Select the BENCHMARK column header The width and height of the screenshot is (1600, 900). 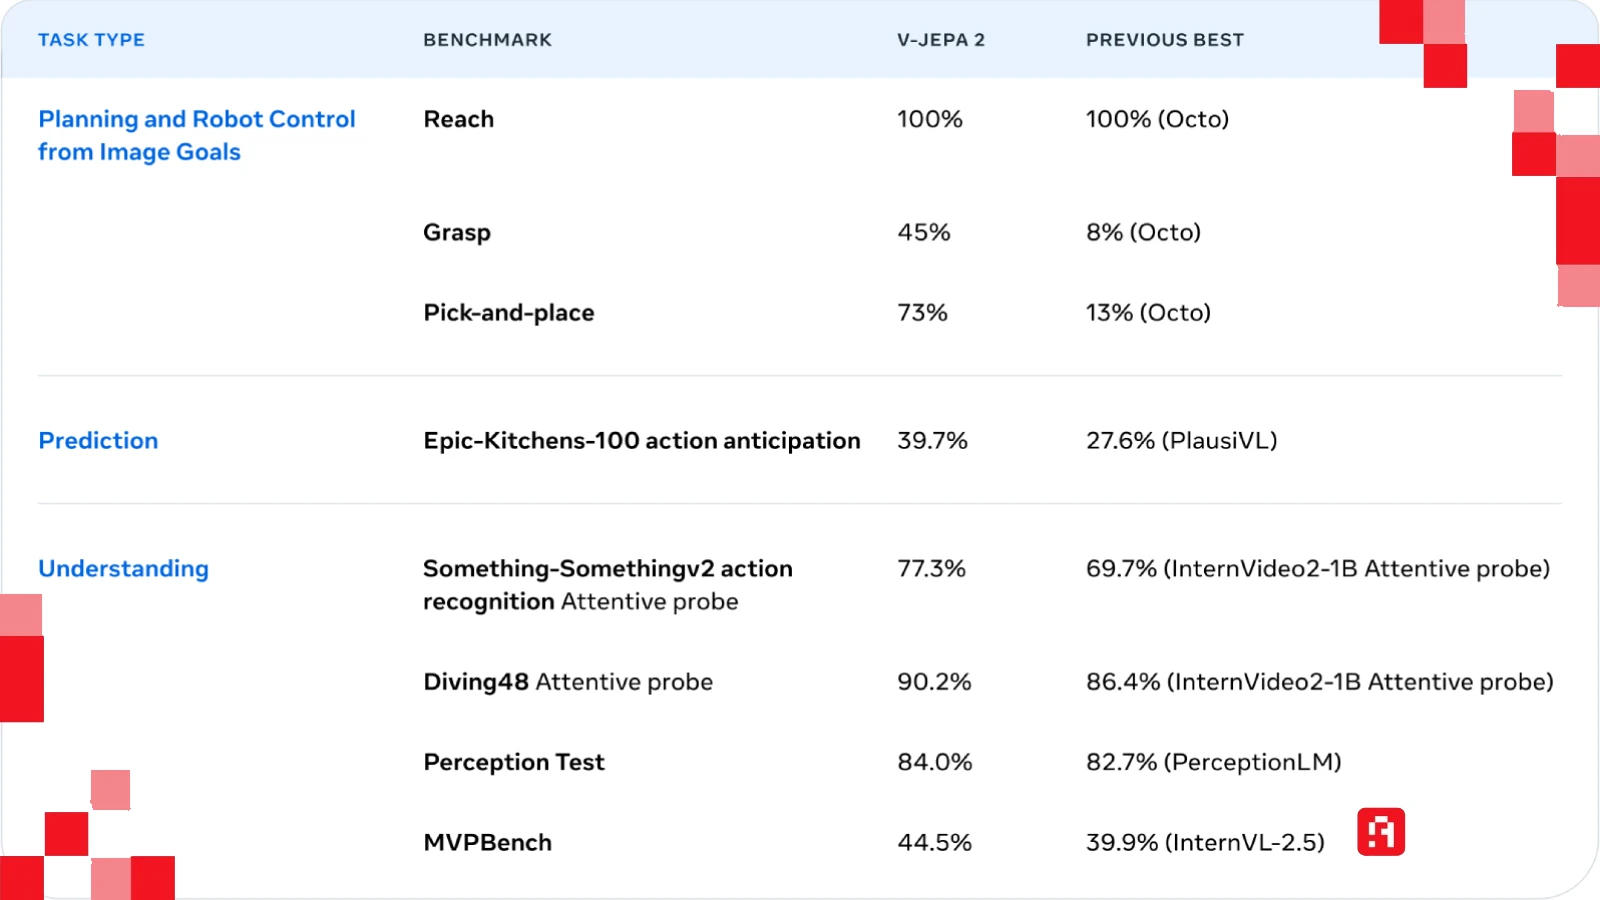tap(487, 40)
